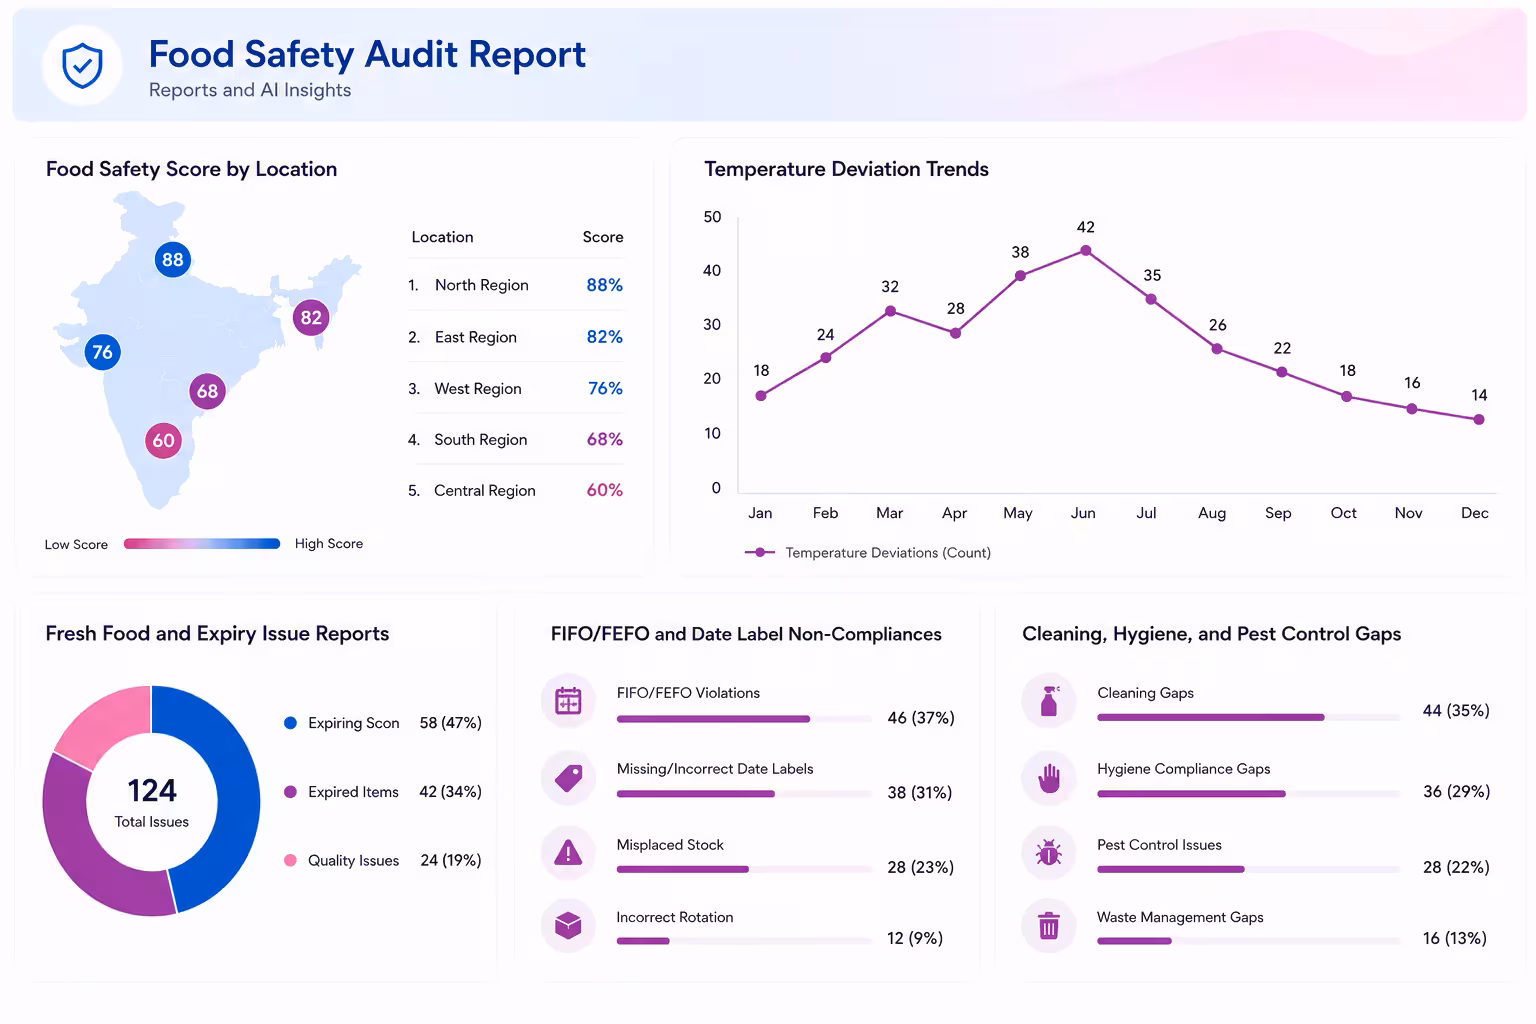
Task: Click the Dec data point at 14
Action: click(x=1479, y=420)
